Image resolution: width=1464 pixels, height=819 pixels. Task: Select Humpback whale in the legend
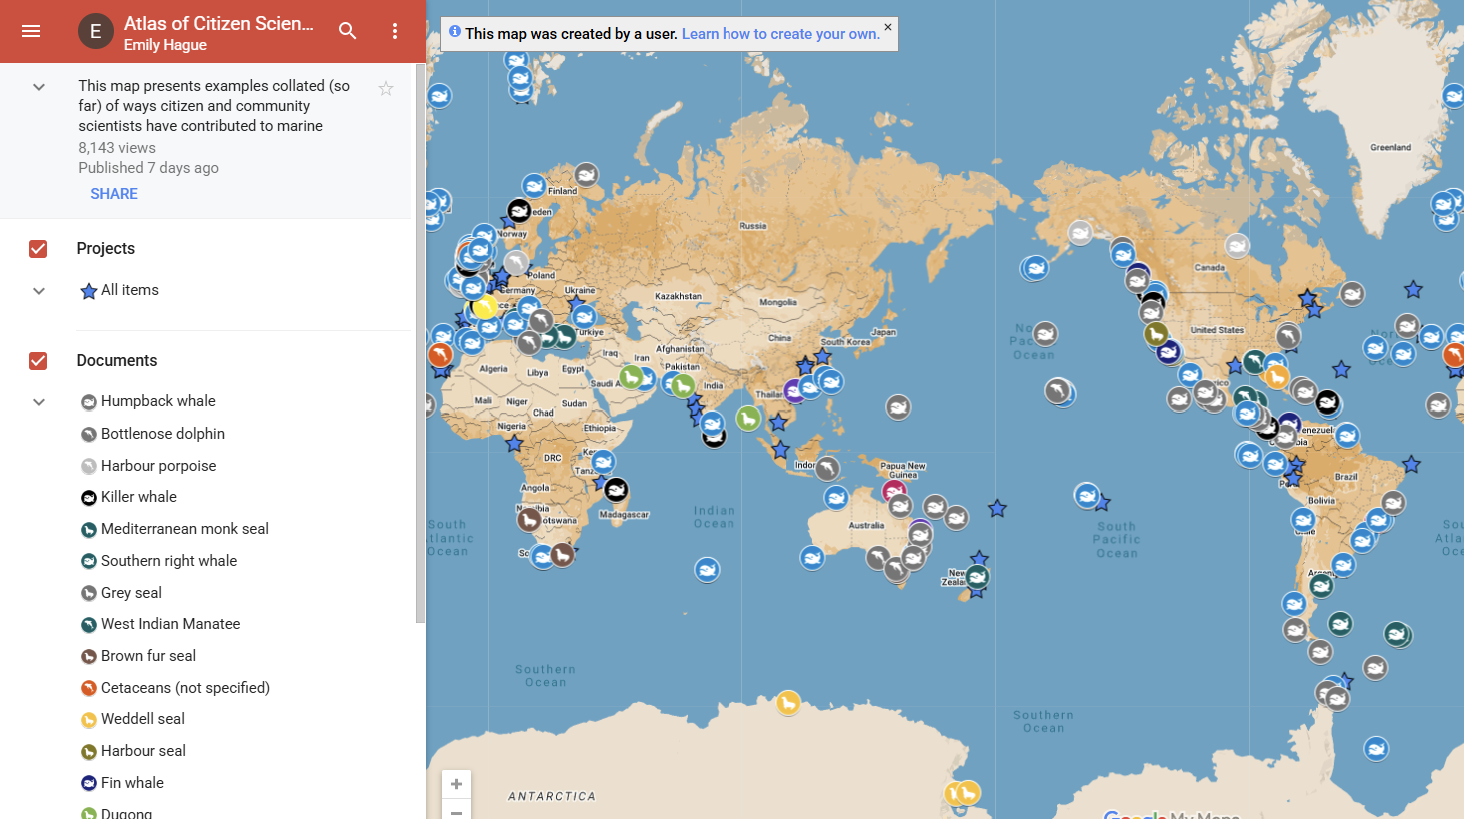click(x=158, y=401)
